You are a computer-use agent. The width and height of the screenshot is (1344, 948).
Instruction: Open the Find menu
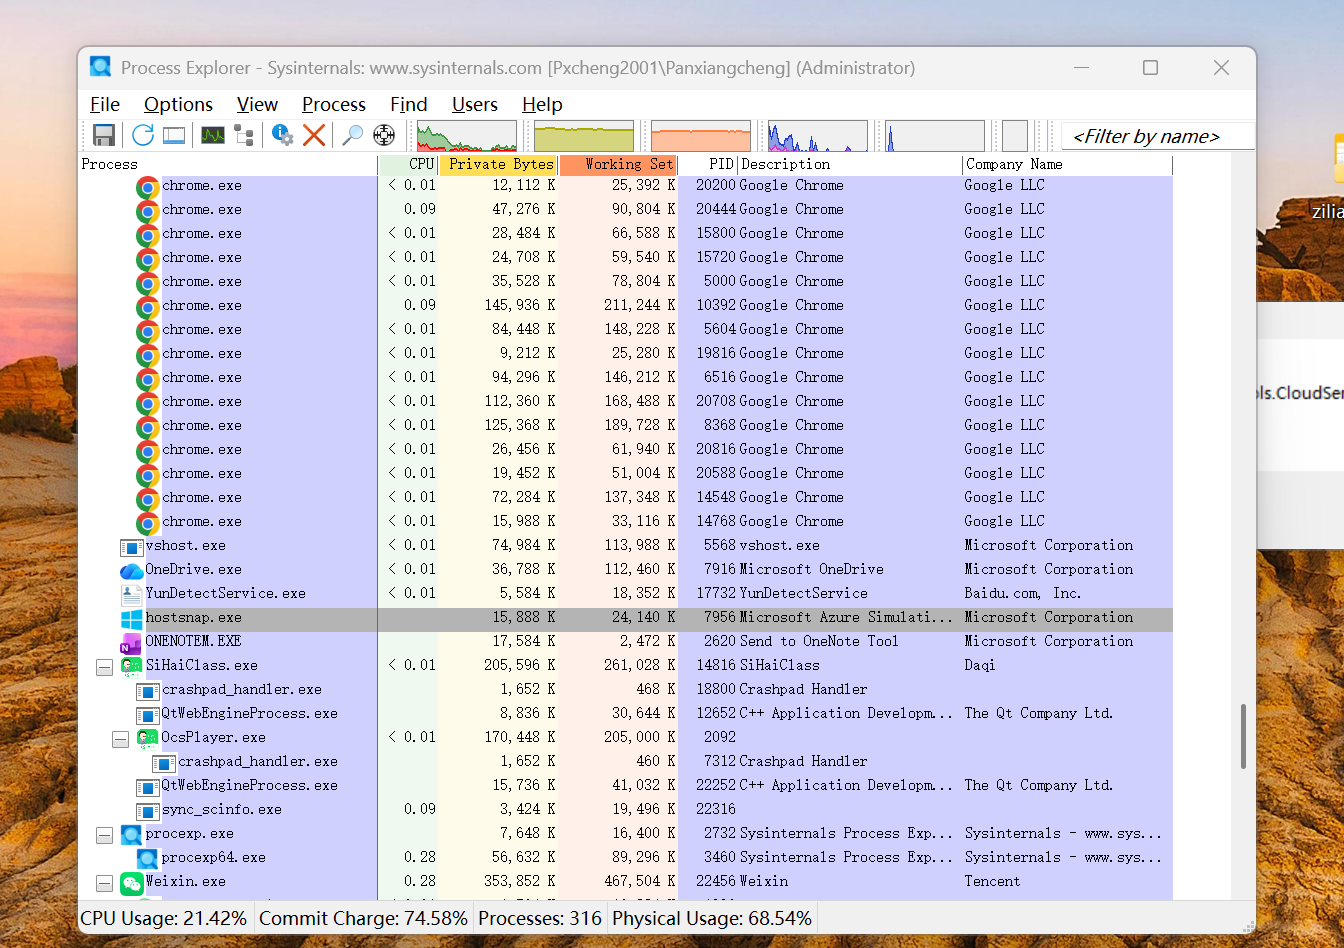(408, 105)
